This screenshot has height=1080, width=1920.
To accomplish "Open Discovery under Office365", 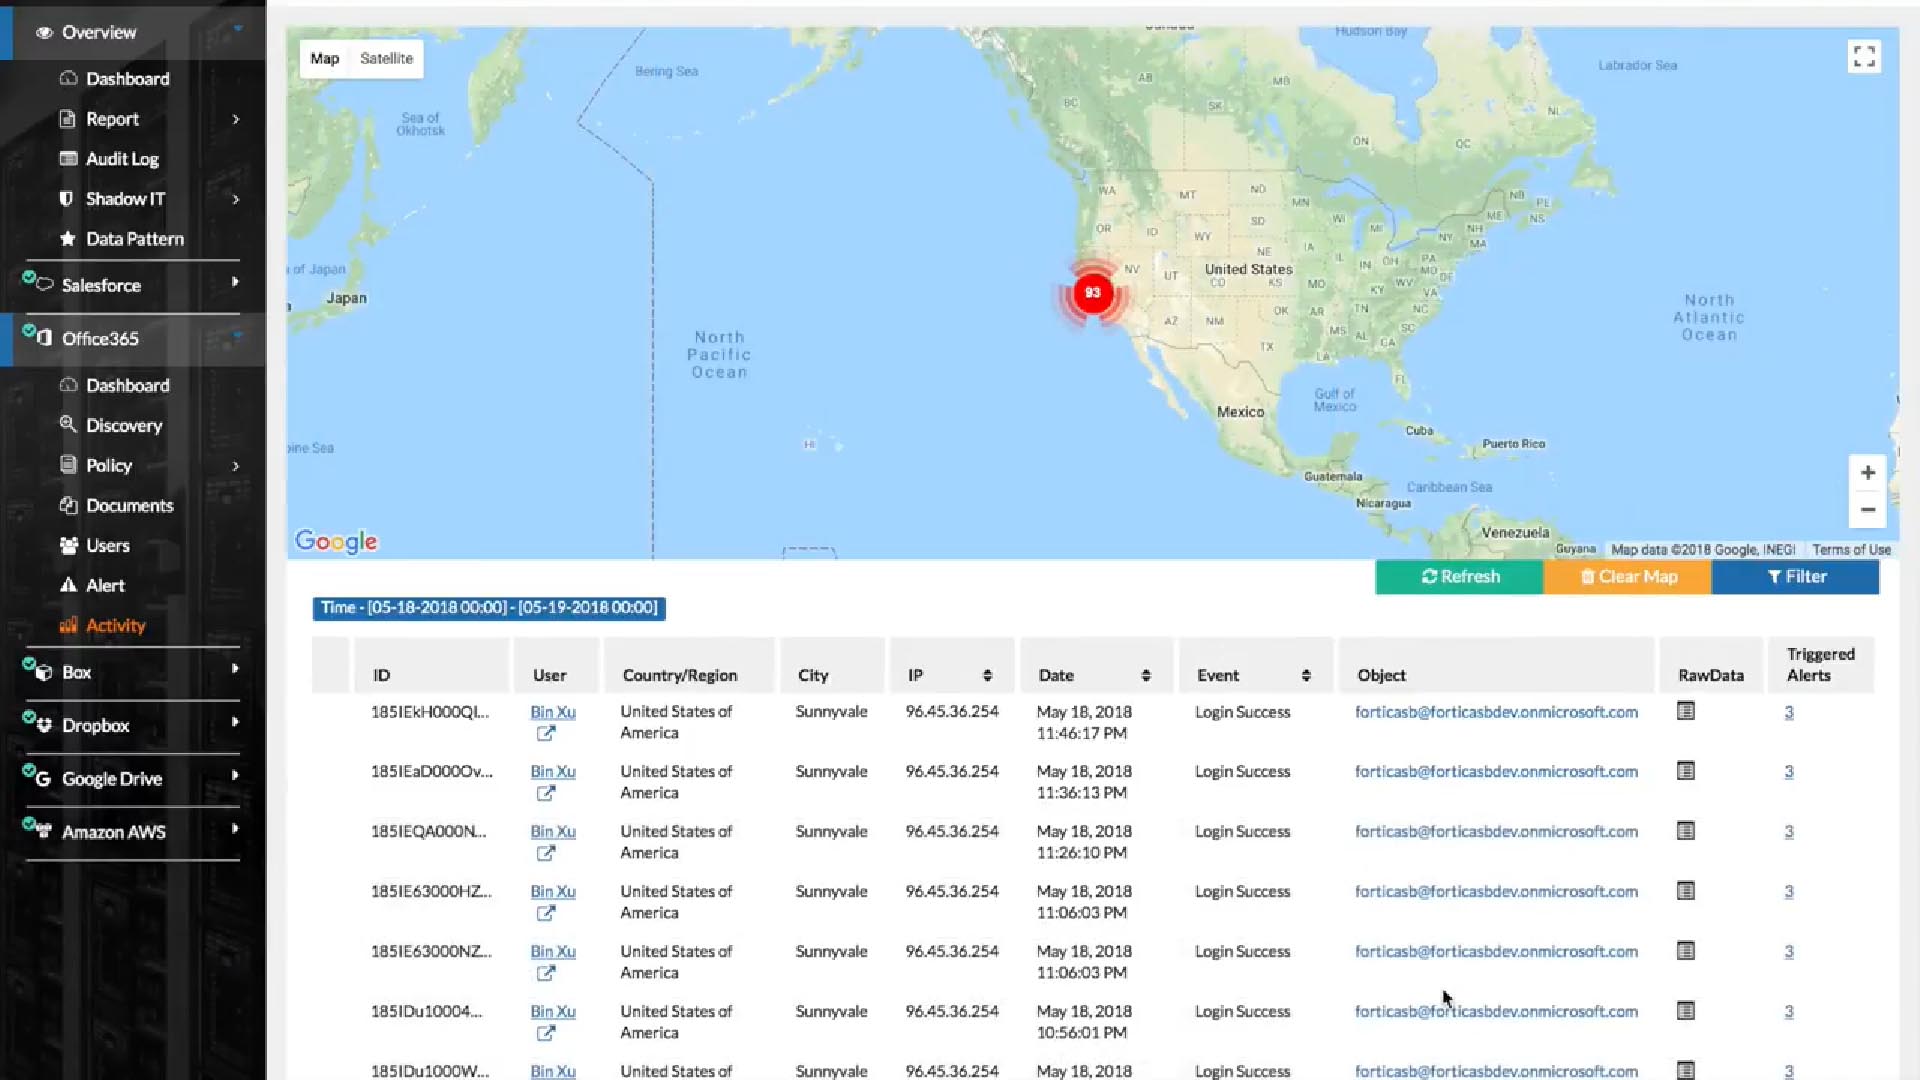I will click(x=123, y=426).
